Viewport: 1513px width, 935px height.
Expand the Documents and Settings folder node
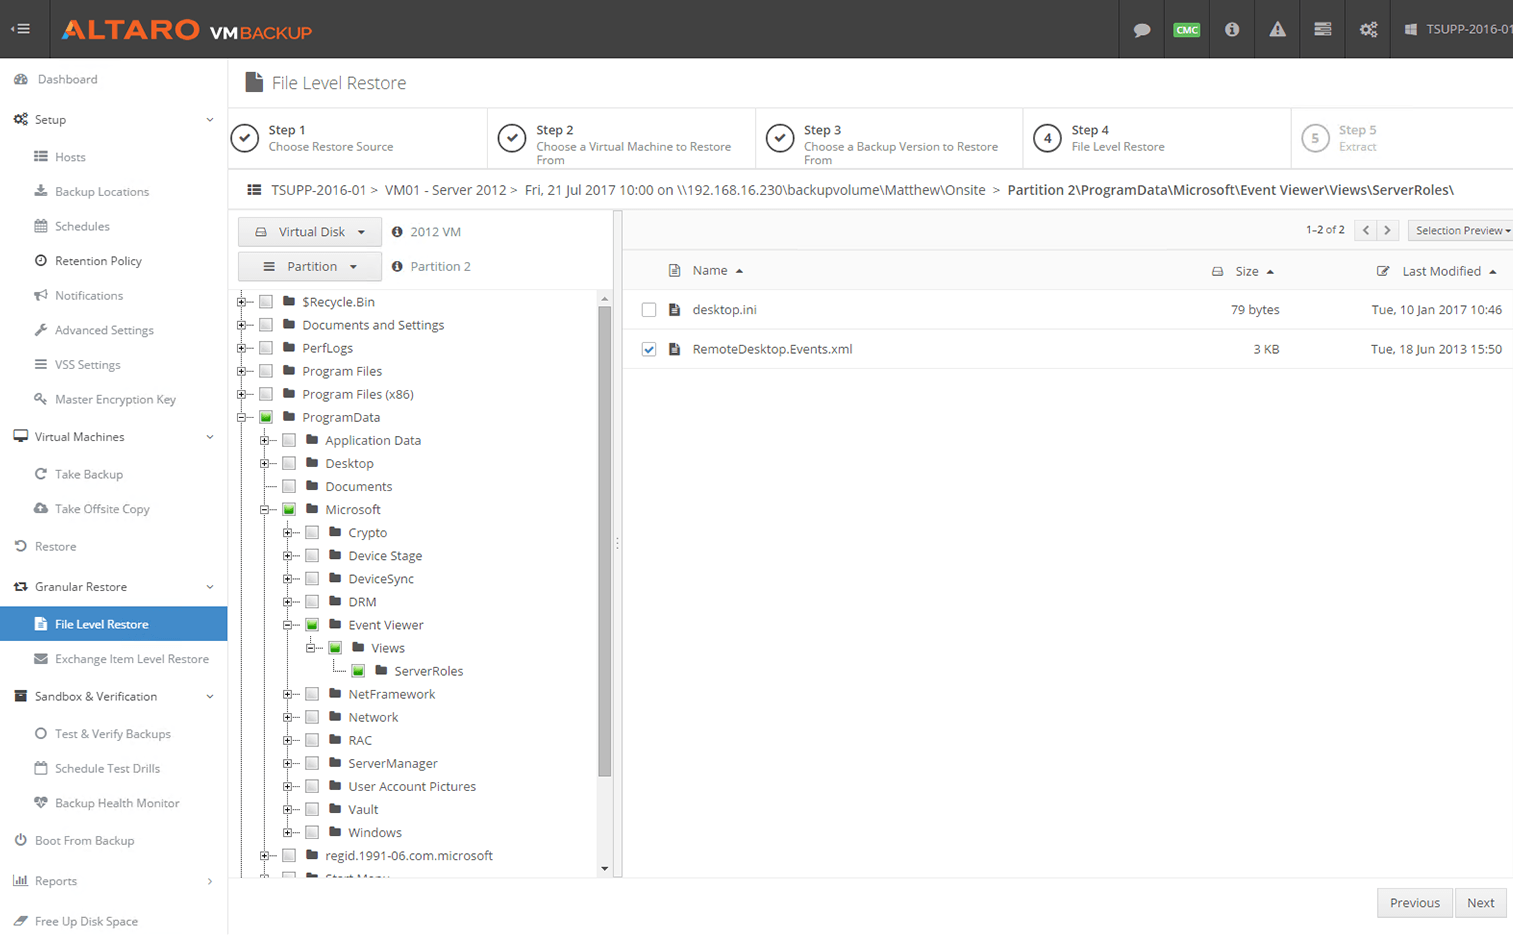pyautogui.click(x=242, y=325)
